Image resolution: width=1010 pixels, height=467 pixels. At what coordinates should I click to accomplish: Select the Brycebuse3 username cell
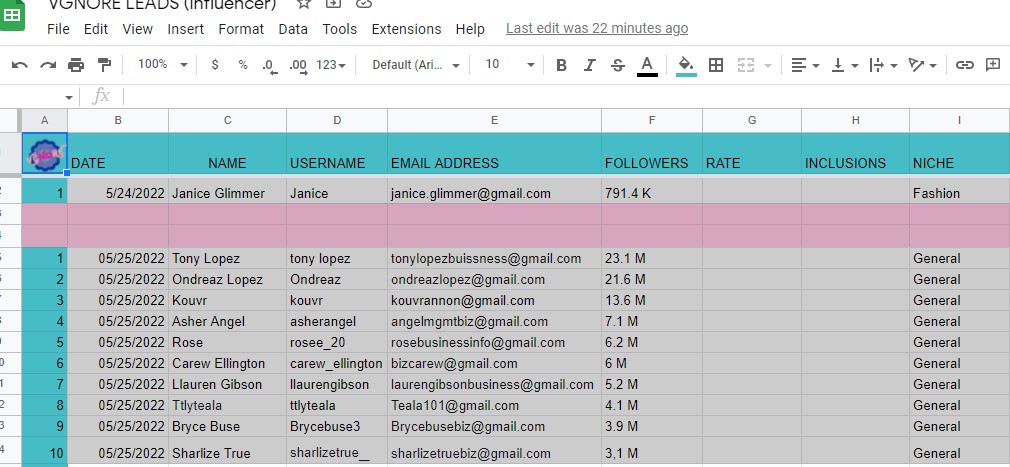[x=337, y=426]
